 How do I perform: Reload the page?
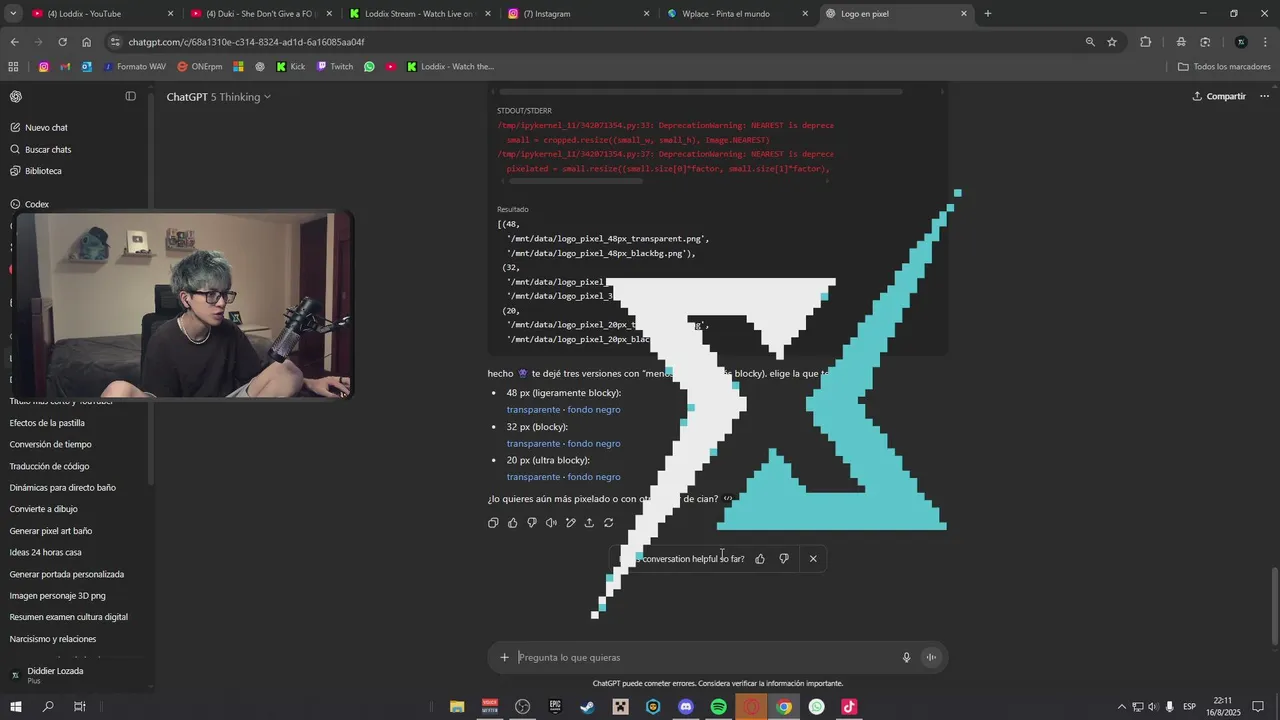click(62, 42)
